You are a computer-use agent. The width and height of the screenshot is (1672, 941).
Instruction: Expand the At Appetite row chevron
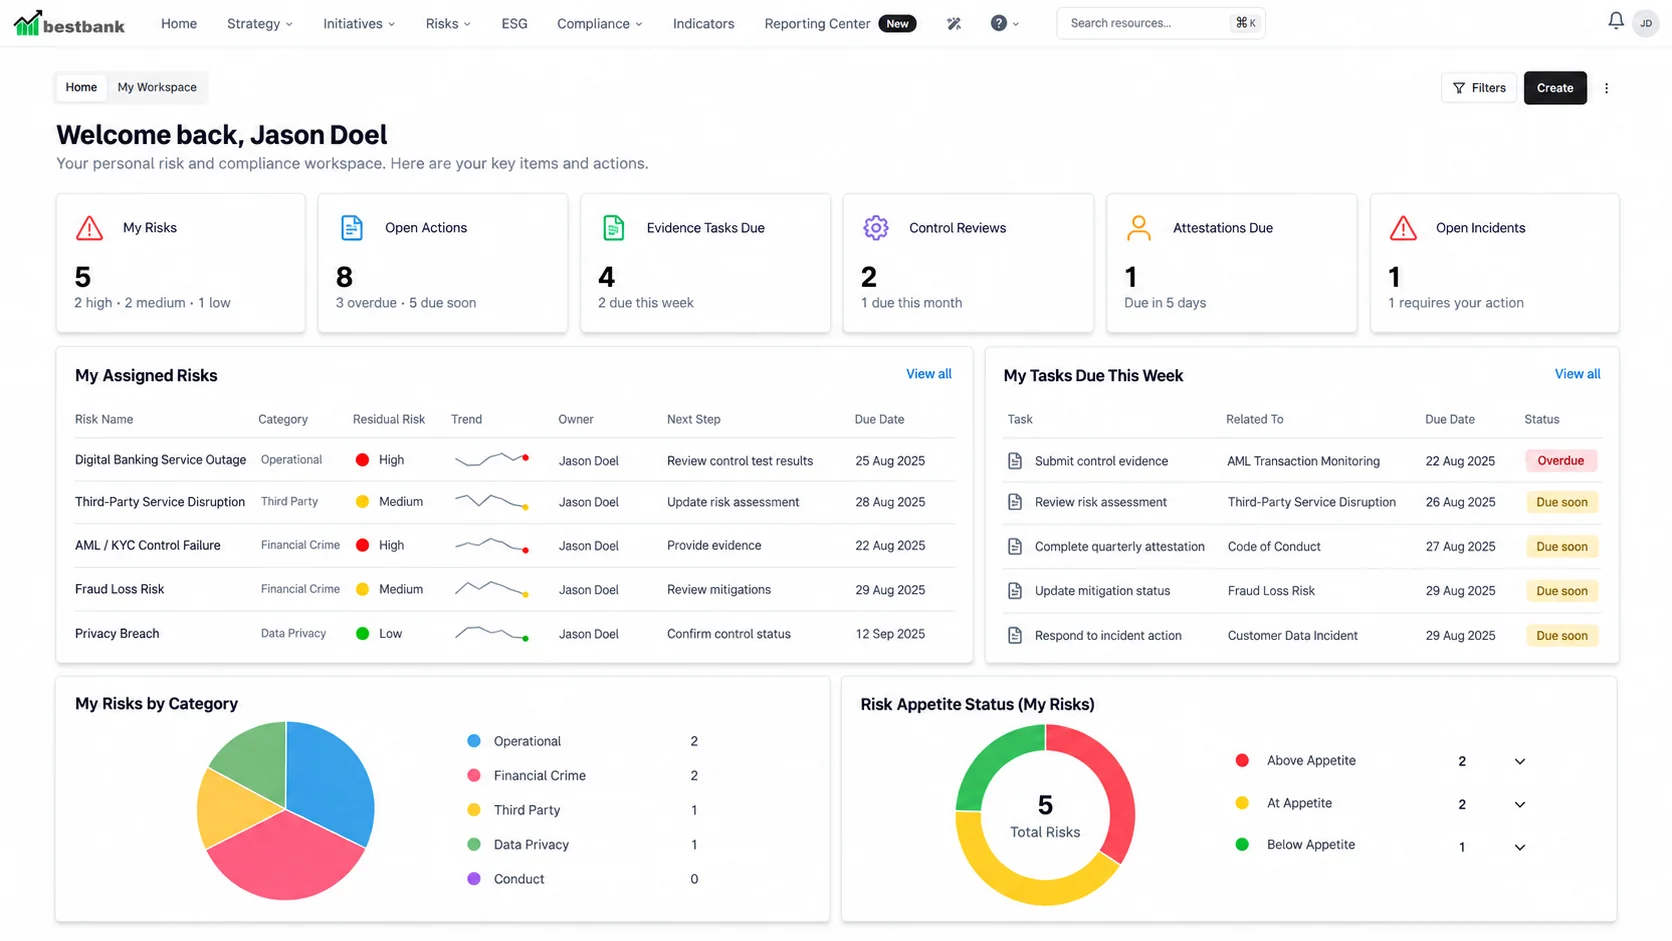[1520, 805]
